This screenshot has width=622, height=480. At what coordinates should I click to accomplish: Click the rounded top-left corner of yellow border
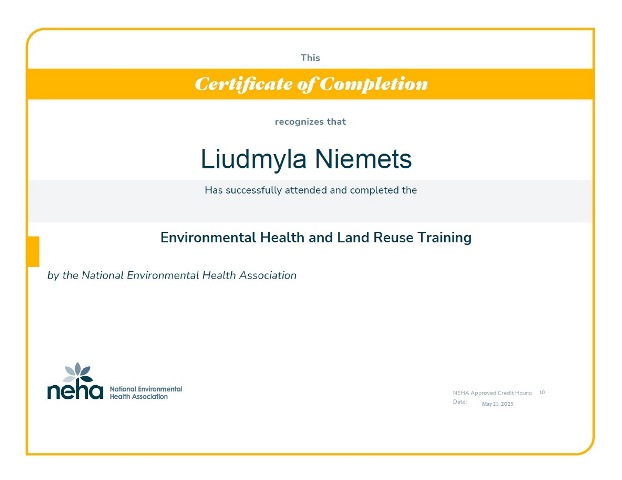pyautogui.click(x=31, y=34)
